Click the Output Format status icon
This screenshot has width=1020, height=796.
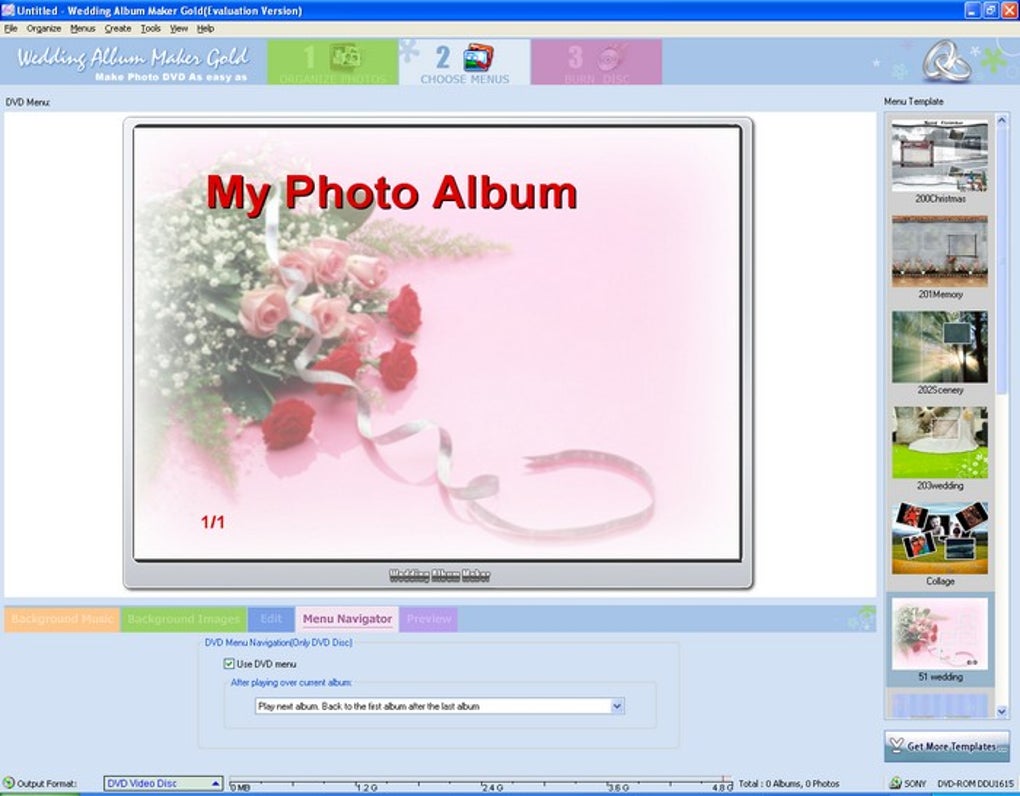(x=8, y=783)
